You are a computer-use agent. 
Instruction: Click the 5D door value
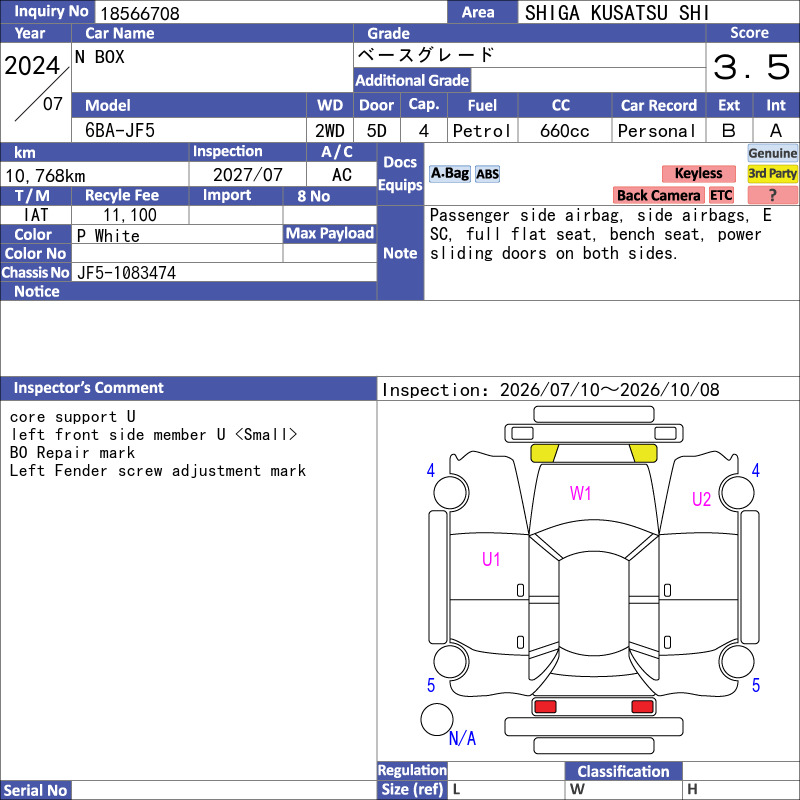[x=377, y=131]
